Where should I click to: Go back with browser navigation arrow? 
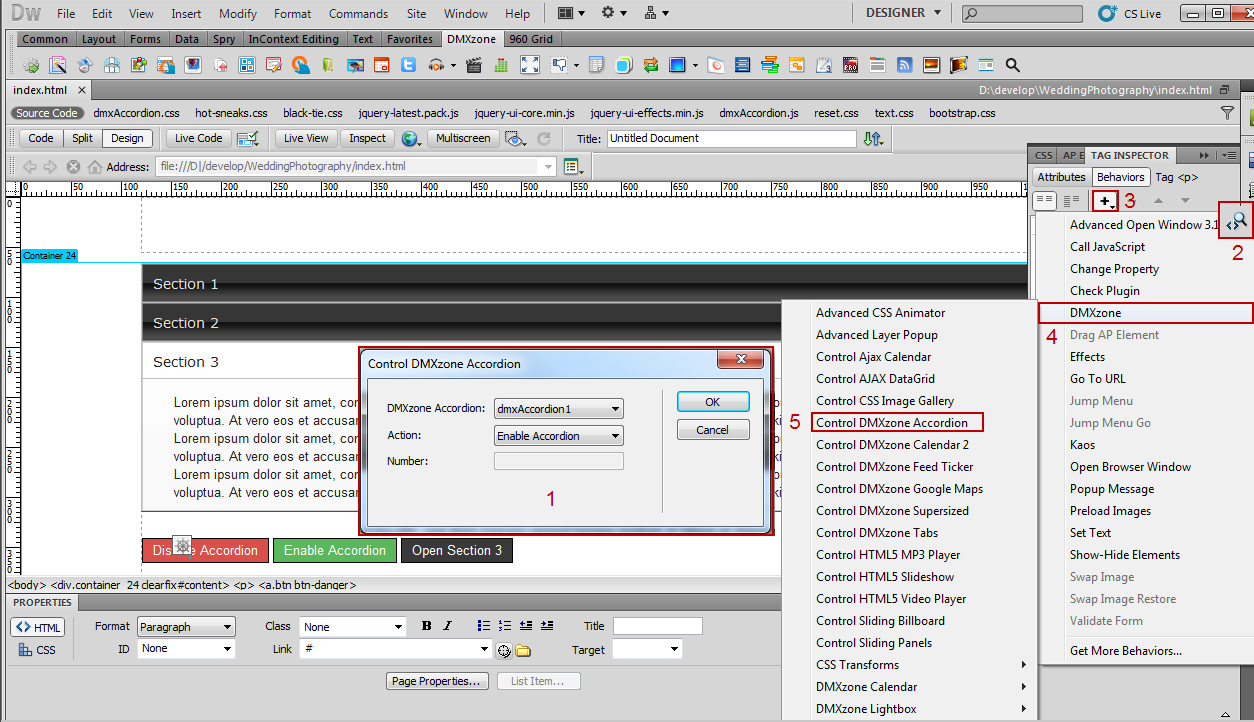29,167
